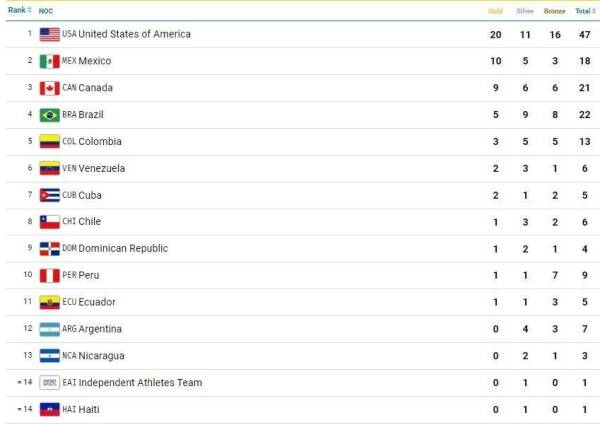
Task: Click the Independent Athletes Team flag icon
Action: point(50,382)
